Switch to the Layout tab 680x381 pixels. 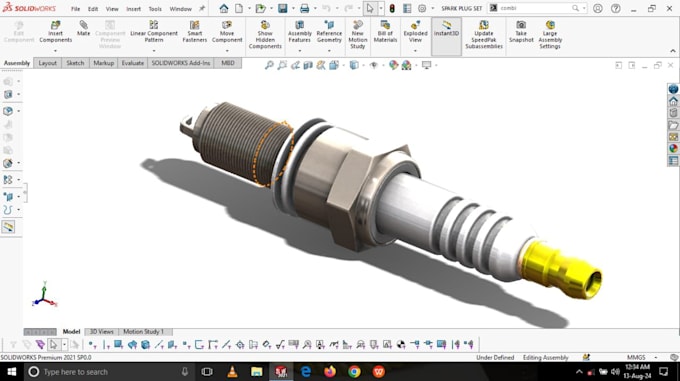(47, 63)
